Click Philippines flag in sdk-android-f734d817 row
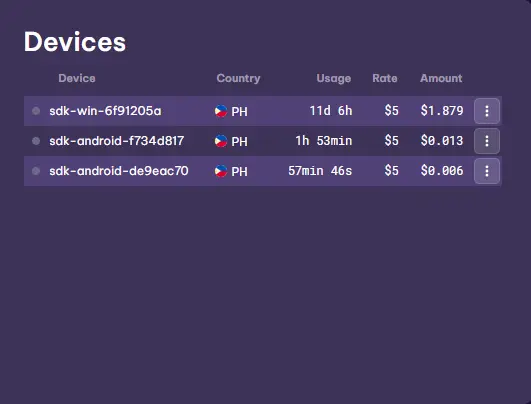Viewport: 531px width, 404px height. (x=221, y=141)
